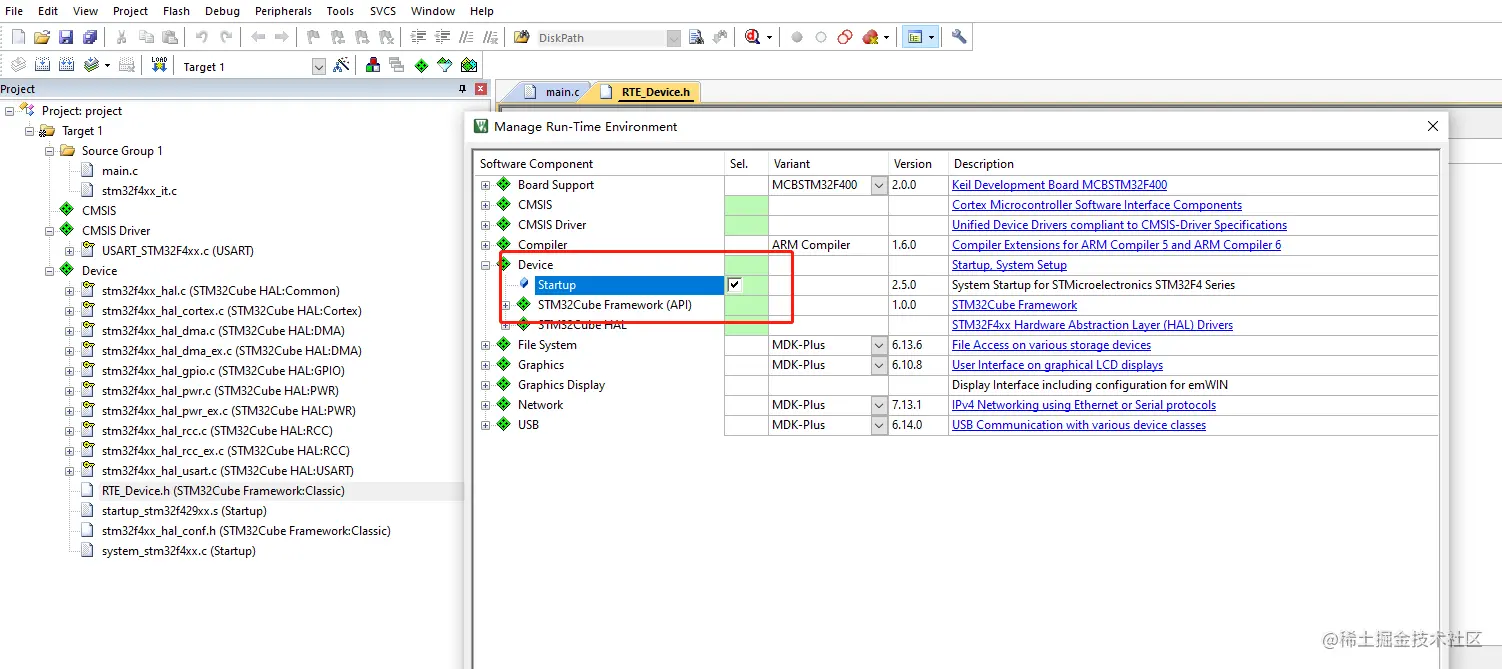Open USB Communication with various device classes link
The height and width of the screenshot is (669, 1502).
(x=1079, y=425)
